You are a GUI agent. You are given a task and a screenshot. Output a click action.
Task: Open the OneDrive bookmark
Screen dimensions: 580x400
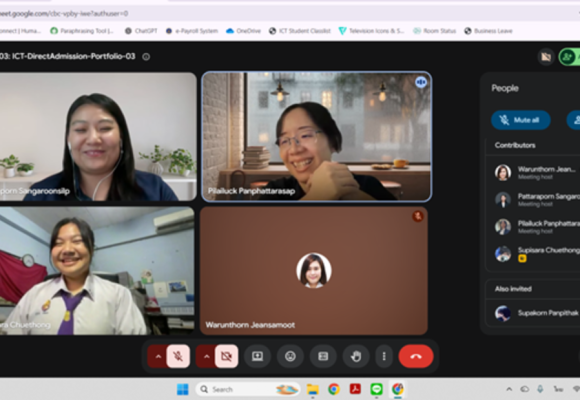pyautogui.click(x=243, y=31)
